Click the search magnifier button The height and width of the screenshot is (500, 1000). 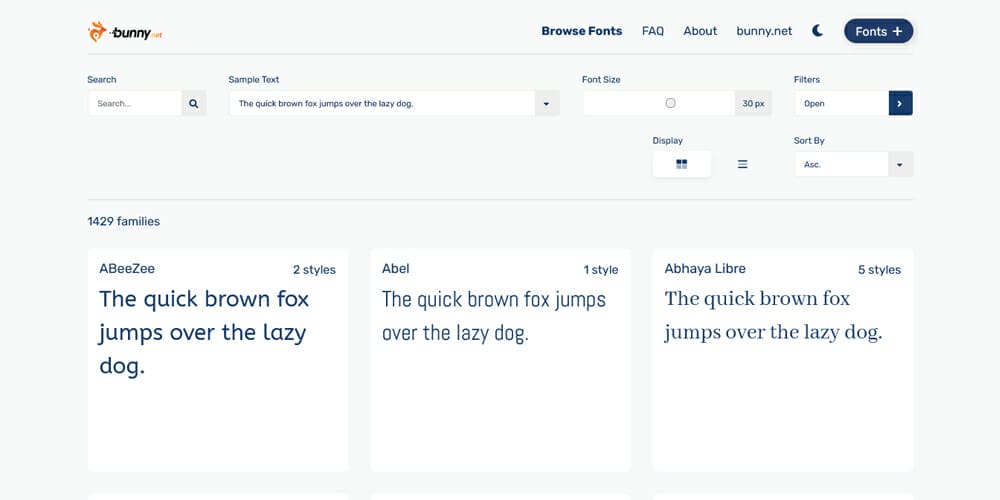click(194, 103)
